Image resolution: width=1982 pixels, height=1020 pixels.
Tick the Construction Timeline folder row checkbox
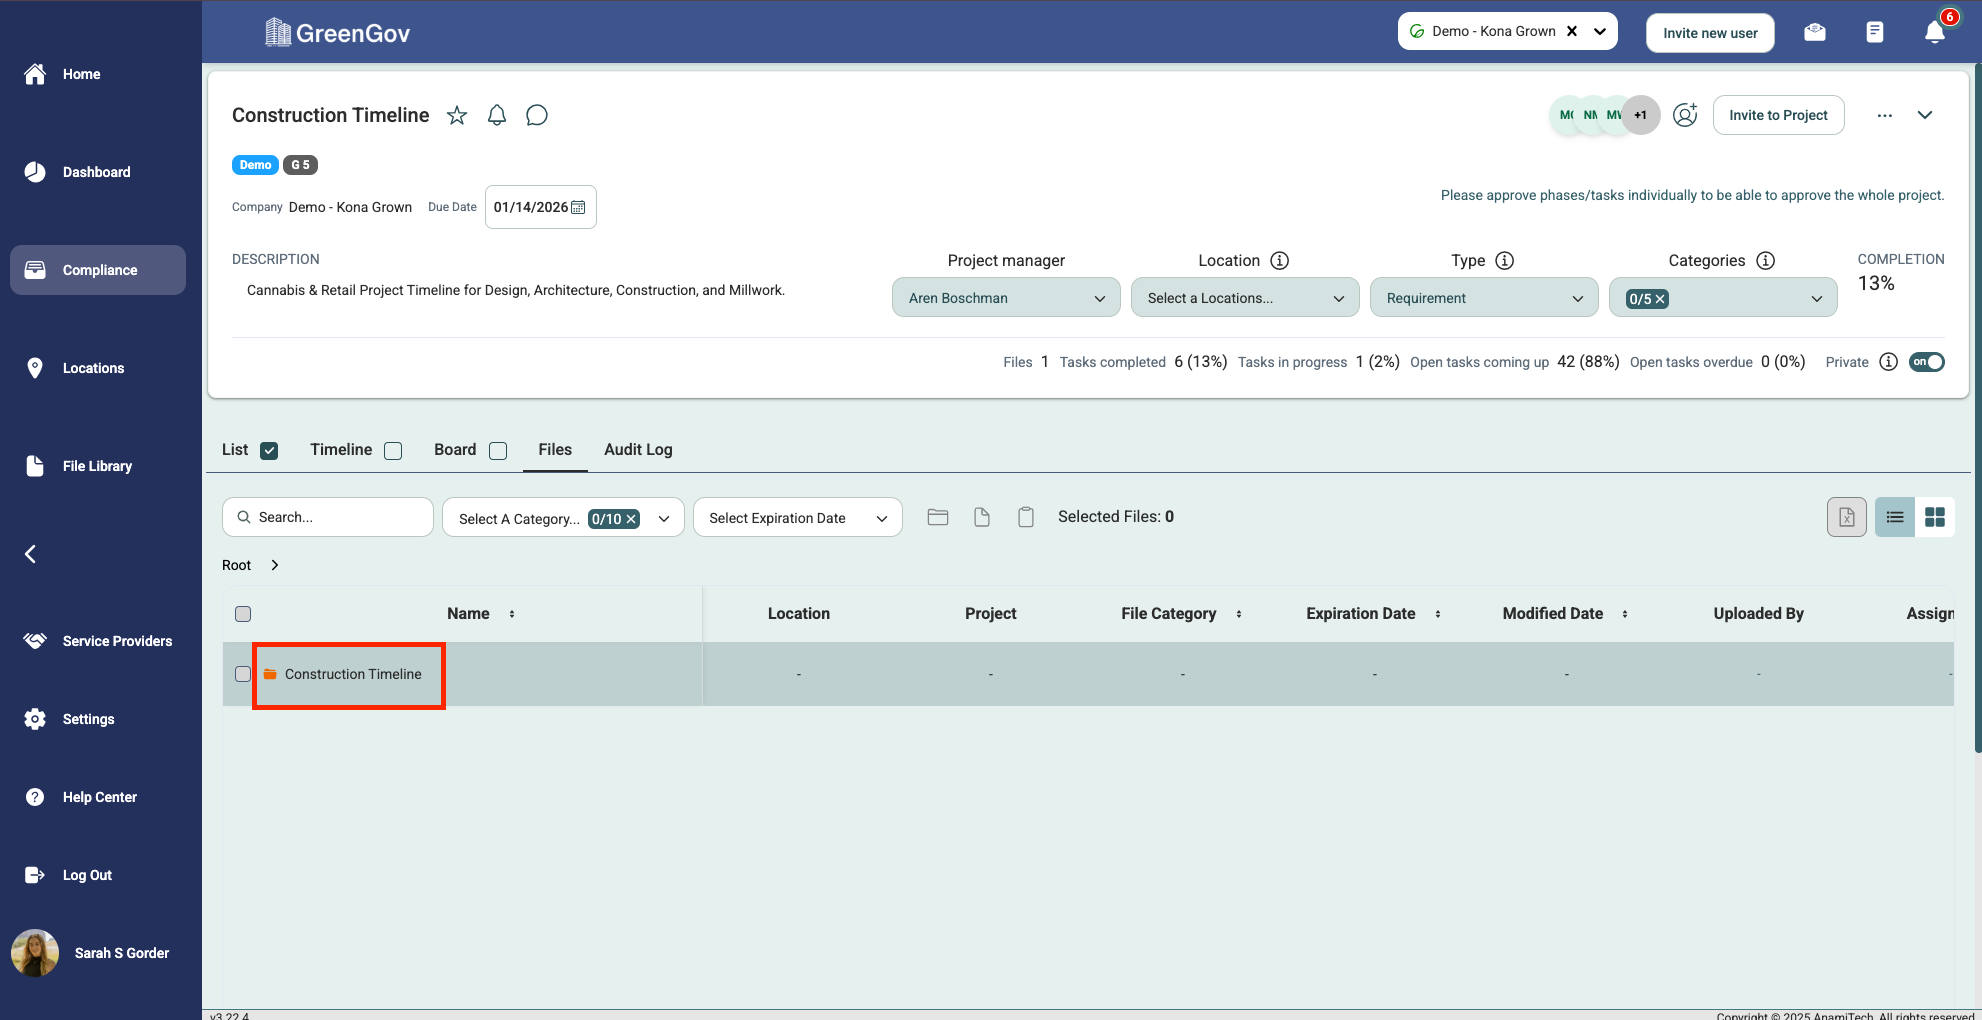(x=243, y=674)
